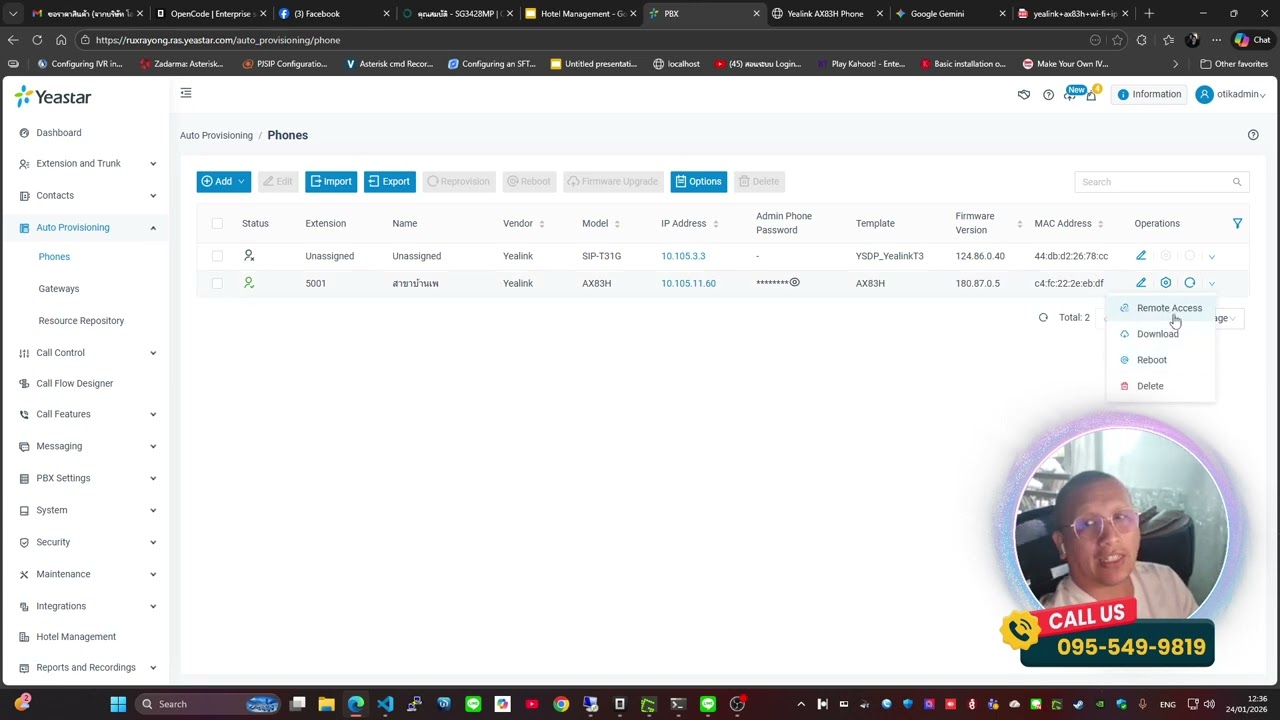Go to Auto Provisioning breadcrumb
Screen dimensions: 1280x720
(x=216, y=136)
